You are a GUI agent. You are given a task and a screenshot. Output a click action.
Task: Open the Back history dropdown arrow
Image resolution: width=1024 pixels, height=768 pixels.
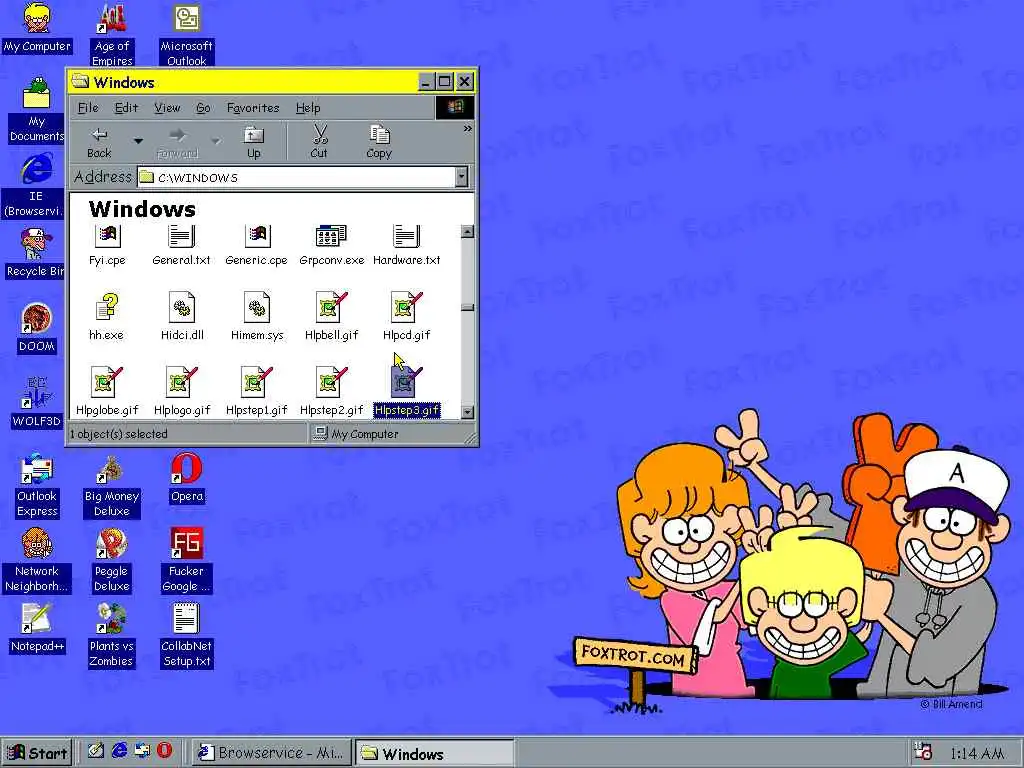(138, 141)
